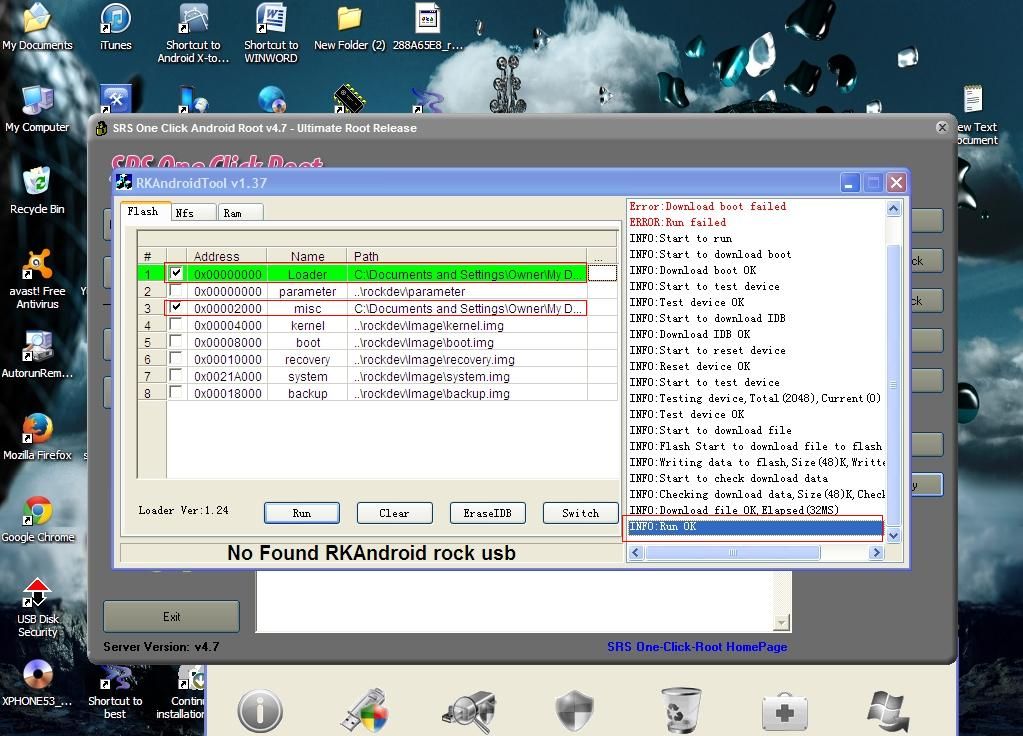Open the My Computer desktop icon
Screen dimensions: 1023x736
[37, 109]
